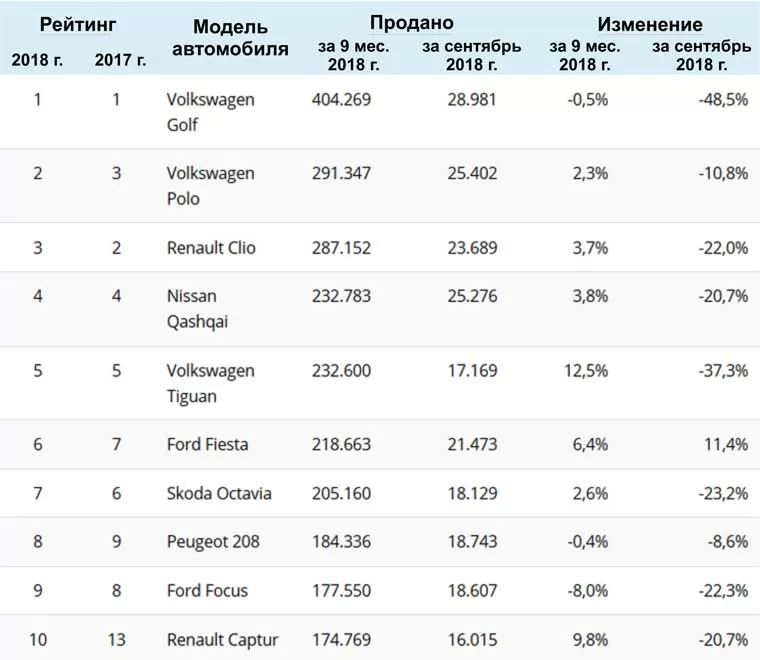
Task: Click the Модель автомобиля header
Action: point(230,38)
